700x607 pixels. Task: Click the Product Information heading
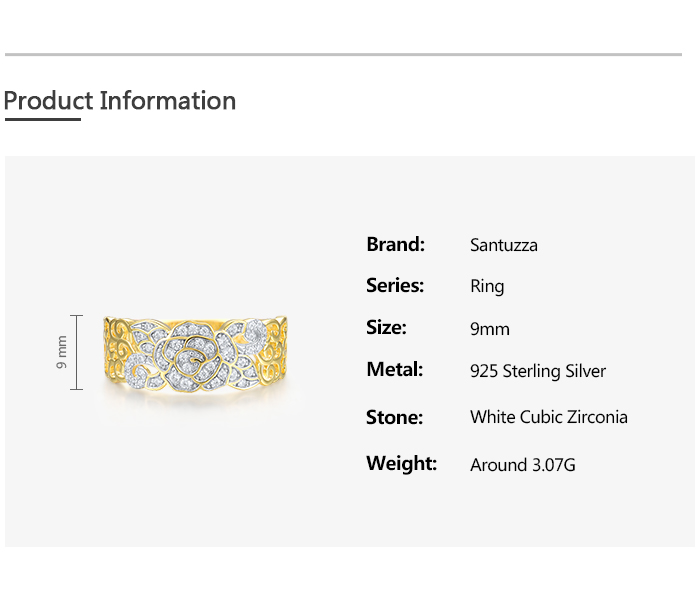point(120,101)
